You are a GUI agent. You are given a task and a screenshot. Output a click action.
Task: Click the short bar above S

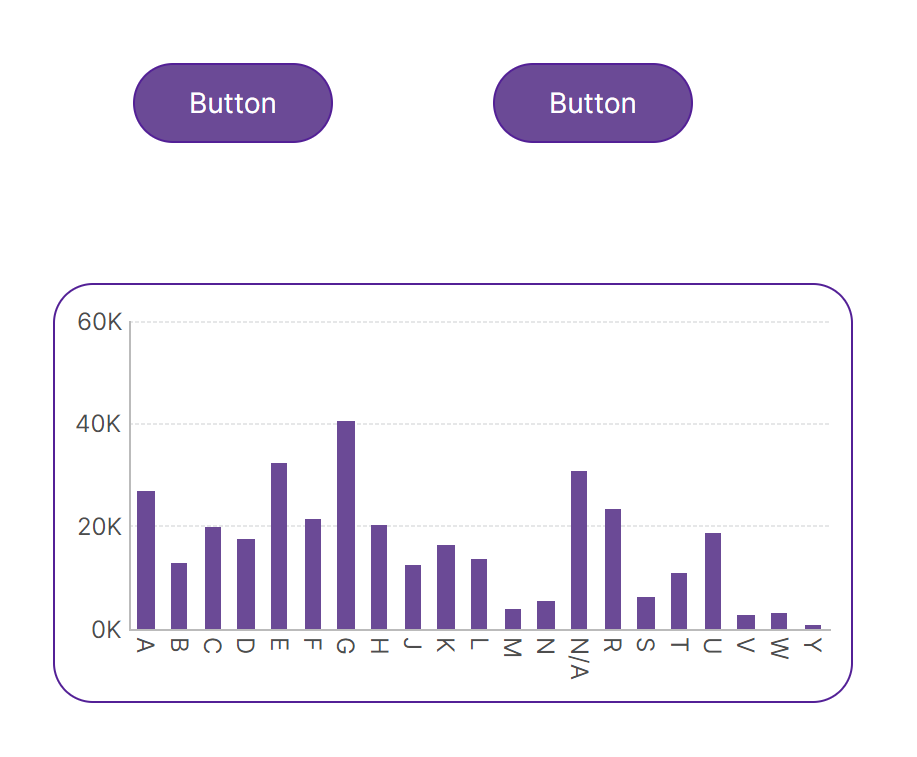tap(646, 613)
